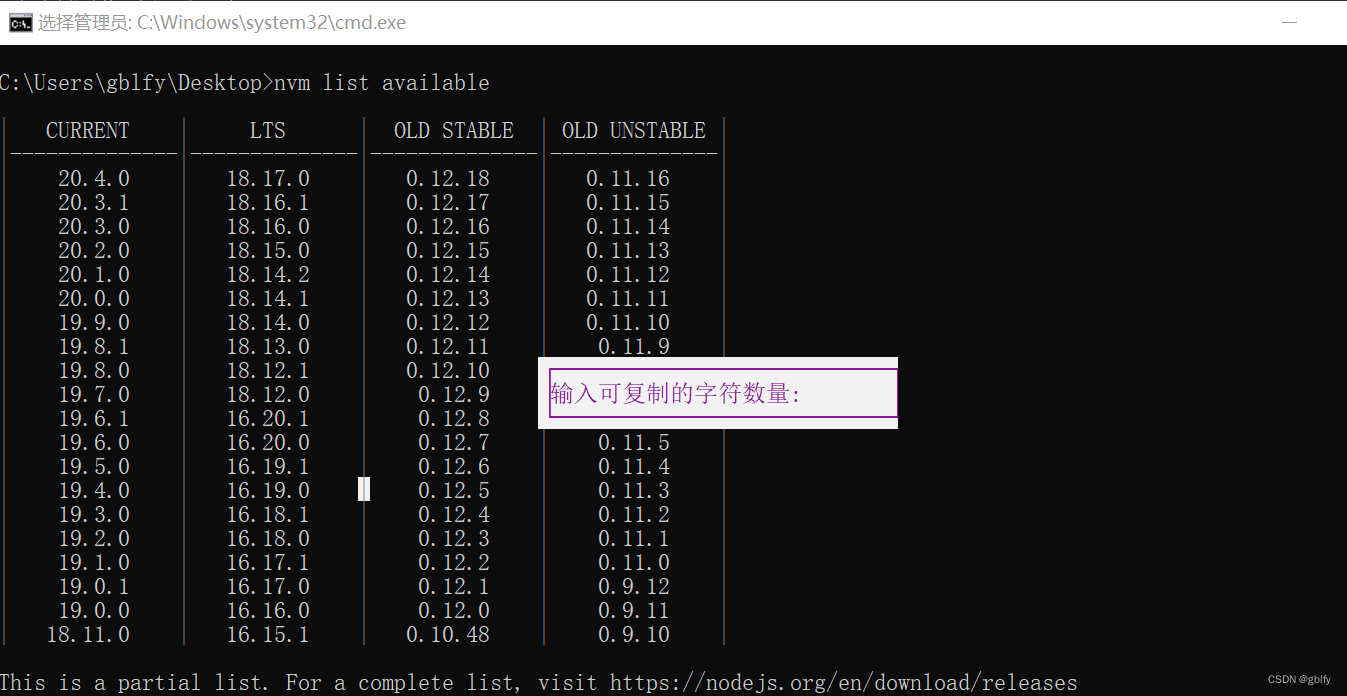Select old unstable version 0.11.11

pos(628,299)
